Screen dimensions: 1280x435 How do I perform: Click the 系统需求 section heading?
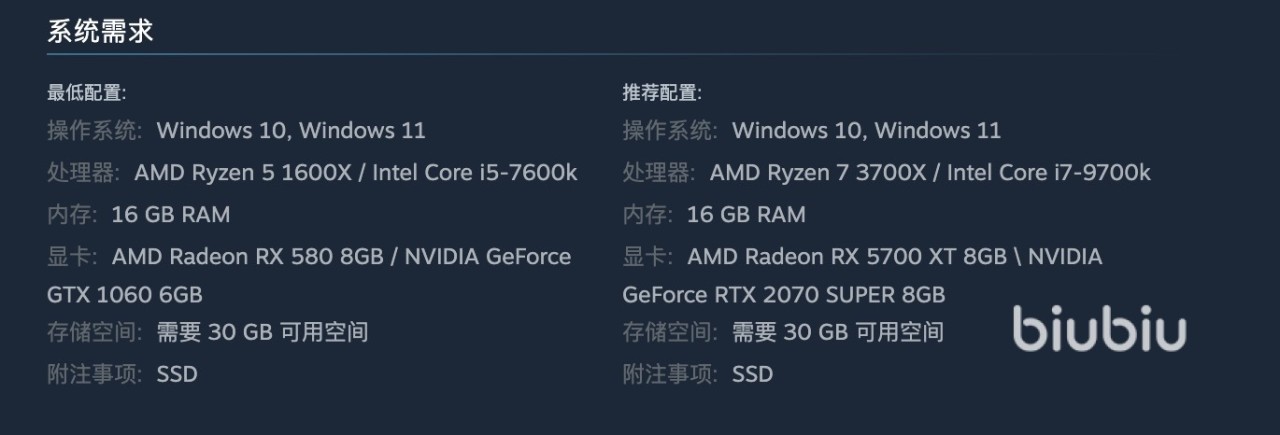point(100,31)
